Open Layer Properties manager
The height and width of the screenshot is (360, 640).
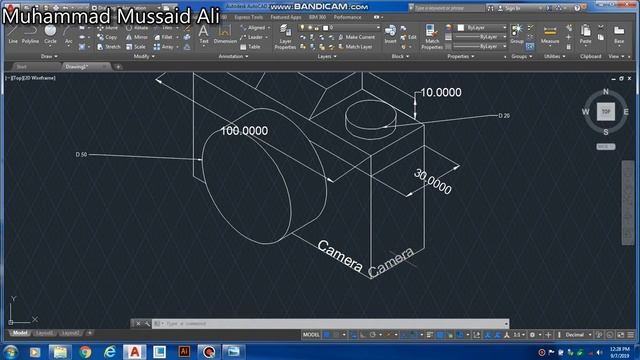285,37
